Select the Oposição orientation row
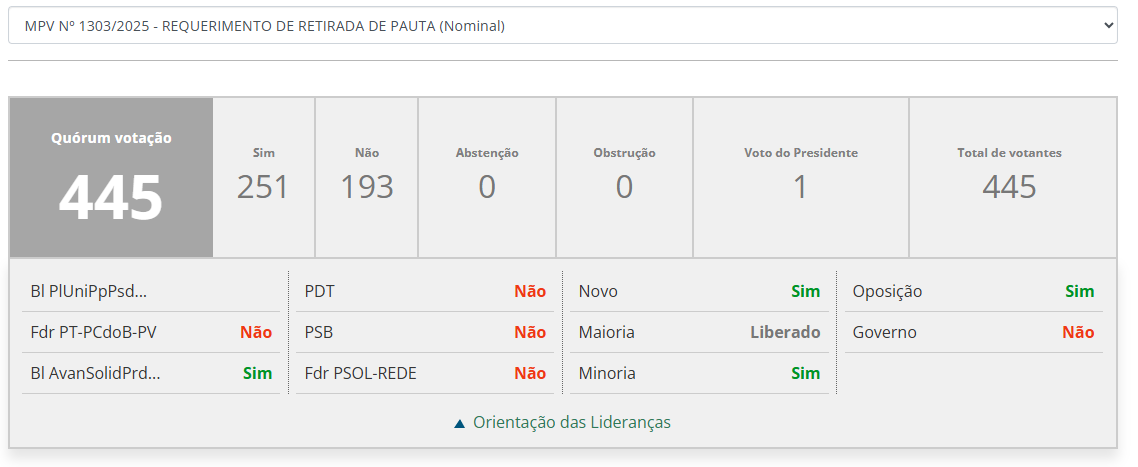The height and width of the screenshot is (467, 1138). 973,292
